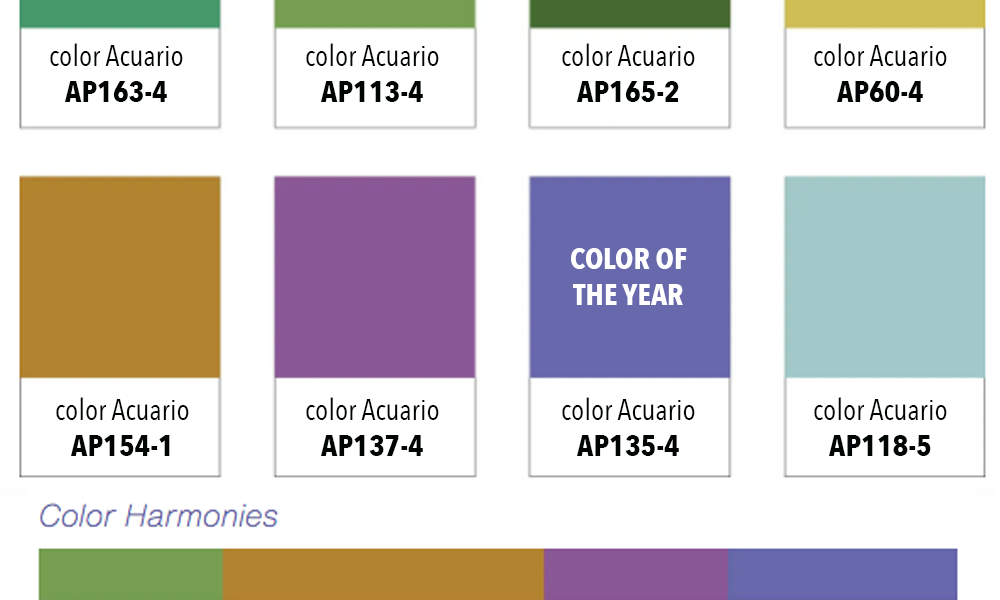Screen dimensions: 1000x600
Task: Select the AP118-5 label text
Action: pos(880,446)
